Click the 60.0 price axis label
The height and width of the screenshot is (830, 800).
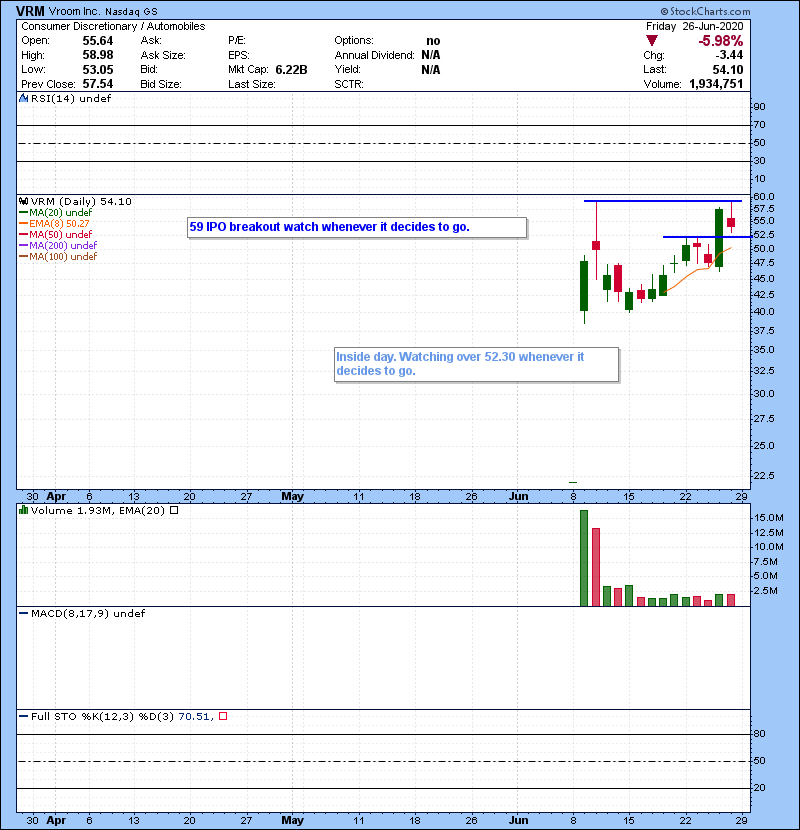click(764, 196)
